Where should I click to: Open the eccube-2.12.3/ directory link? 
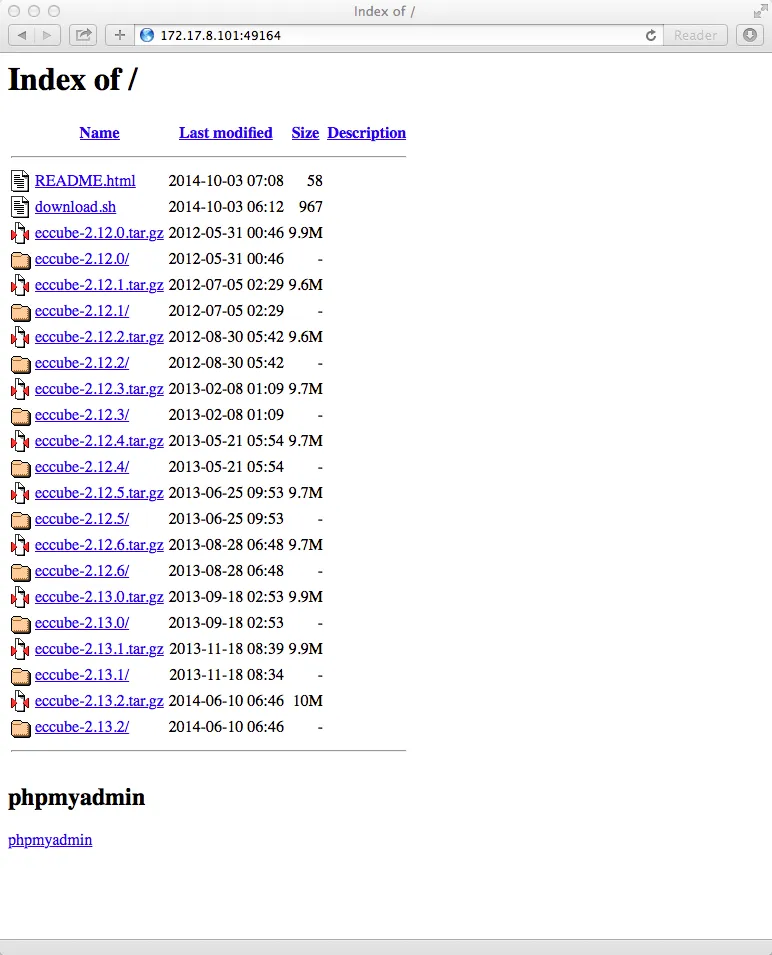pos(81,415)
